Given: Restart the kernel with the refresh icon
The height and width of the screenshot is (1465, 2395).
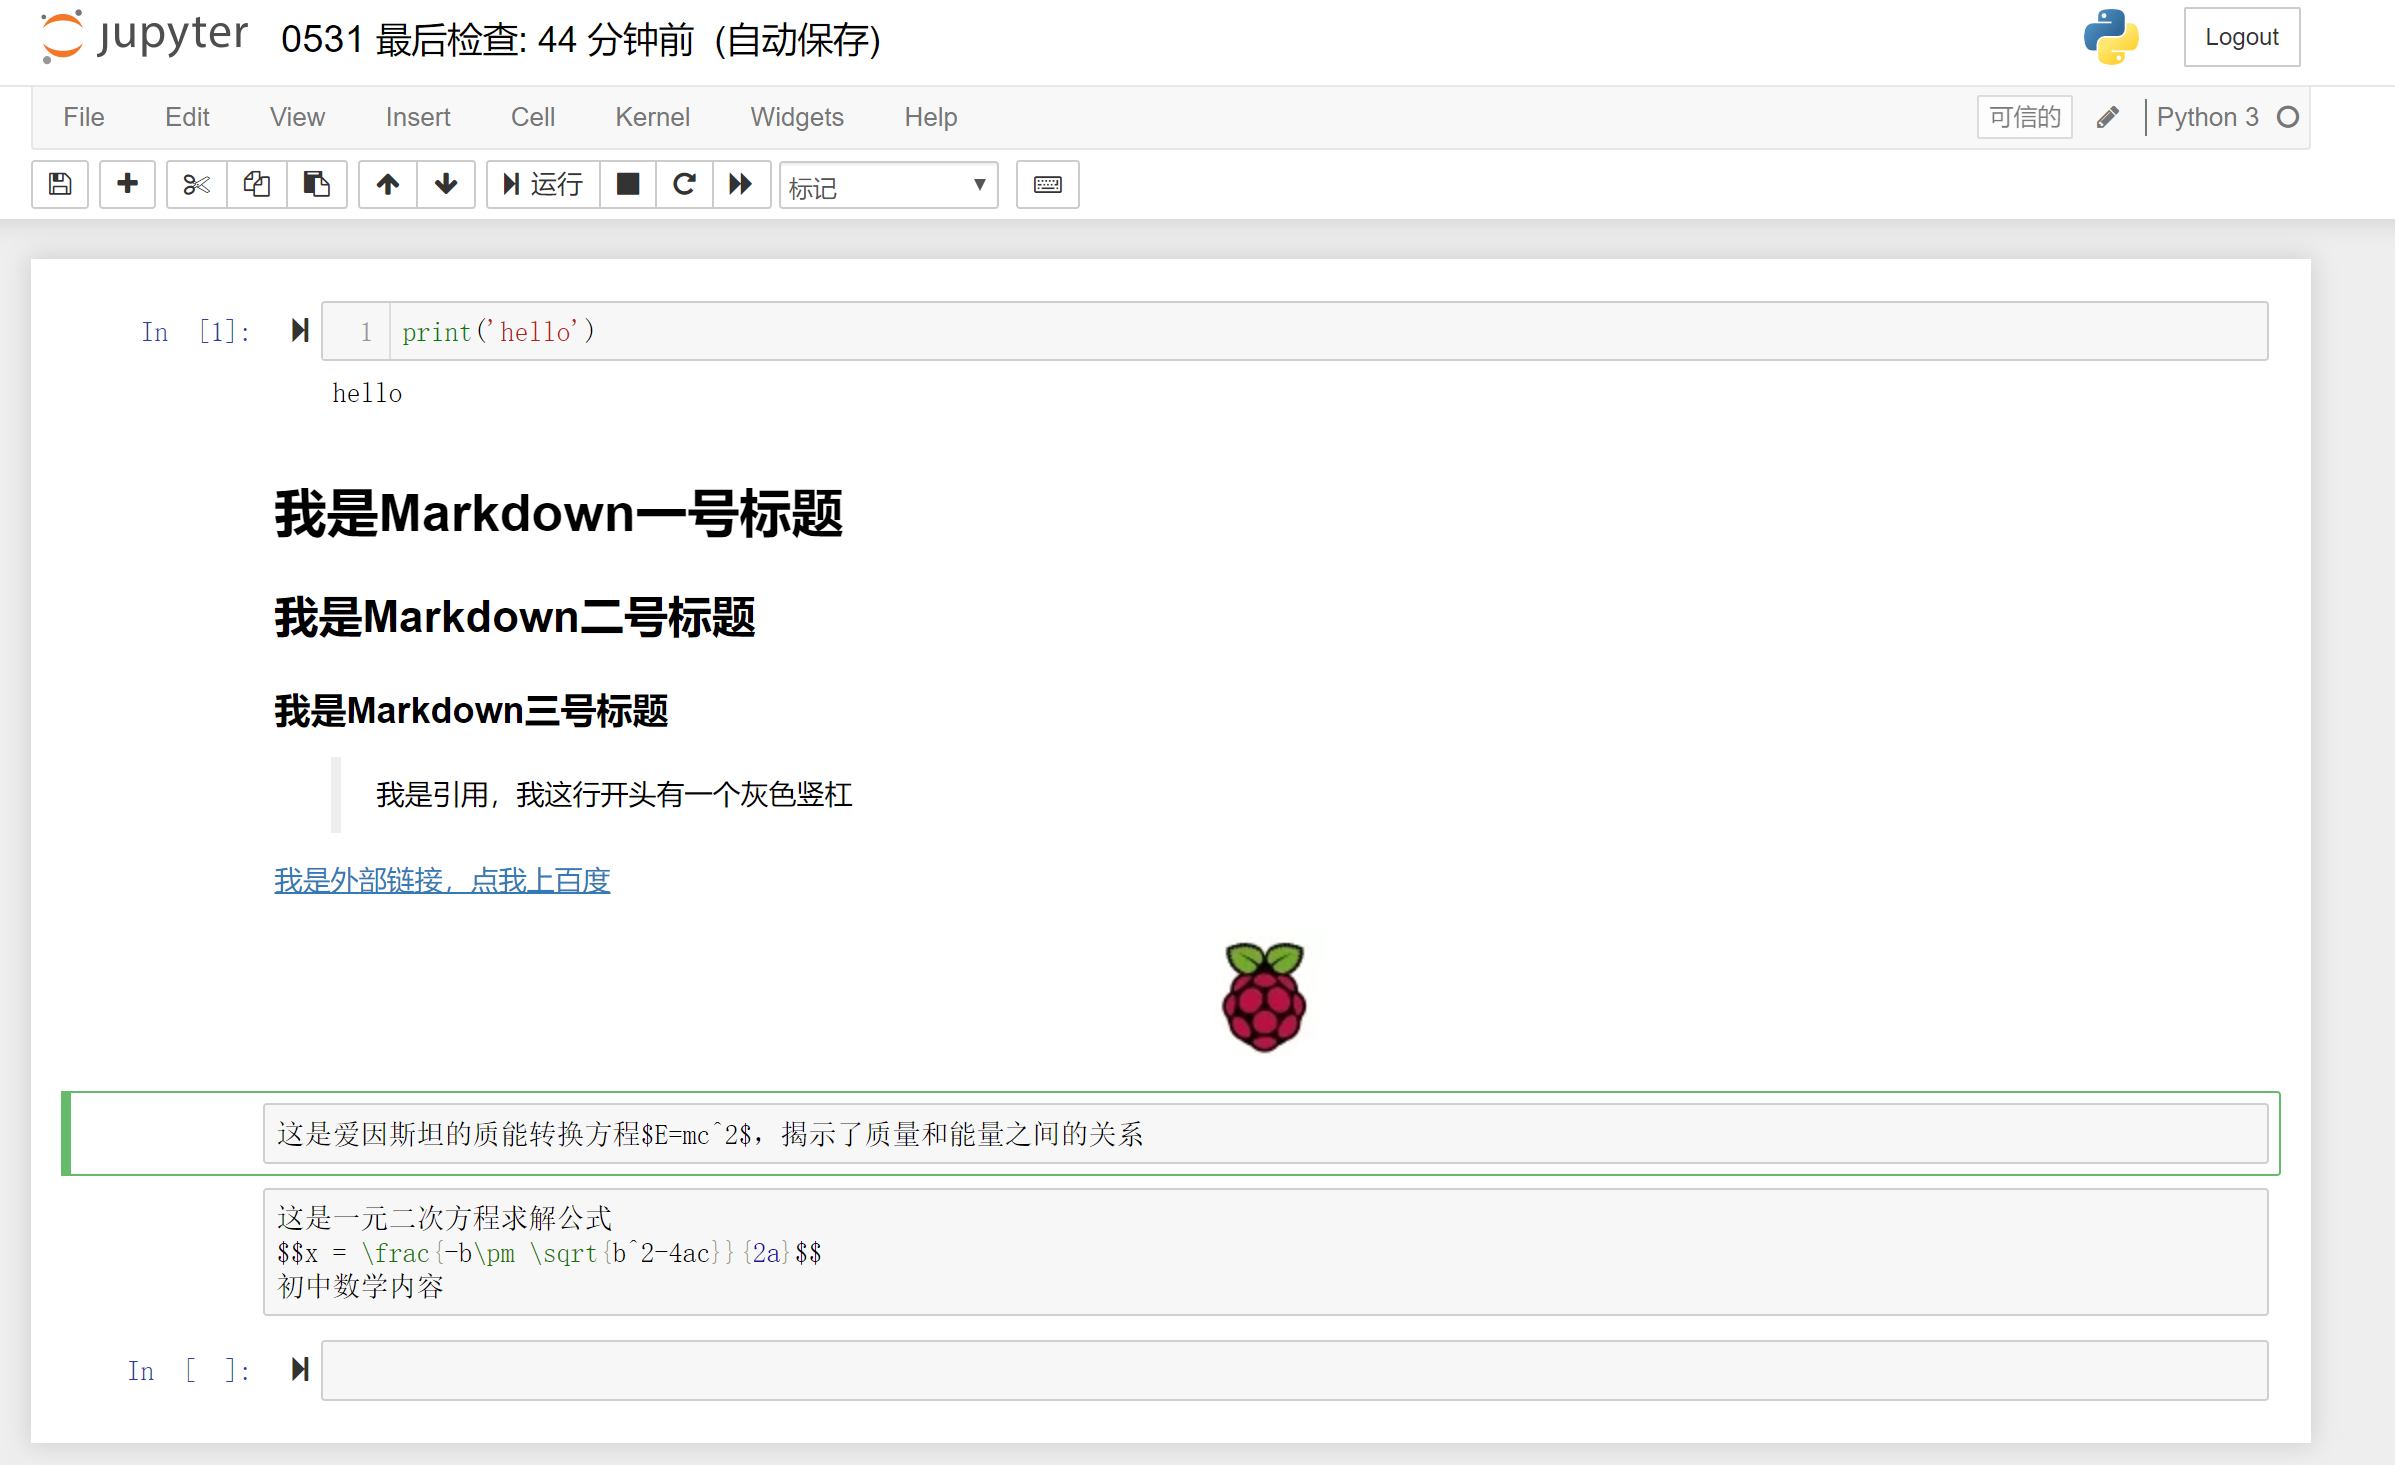Looking at the screenshot, I should pyautogui.click(x=684, y=185).
